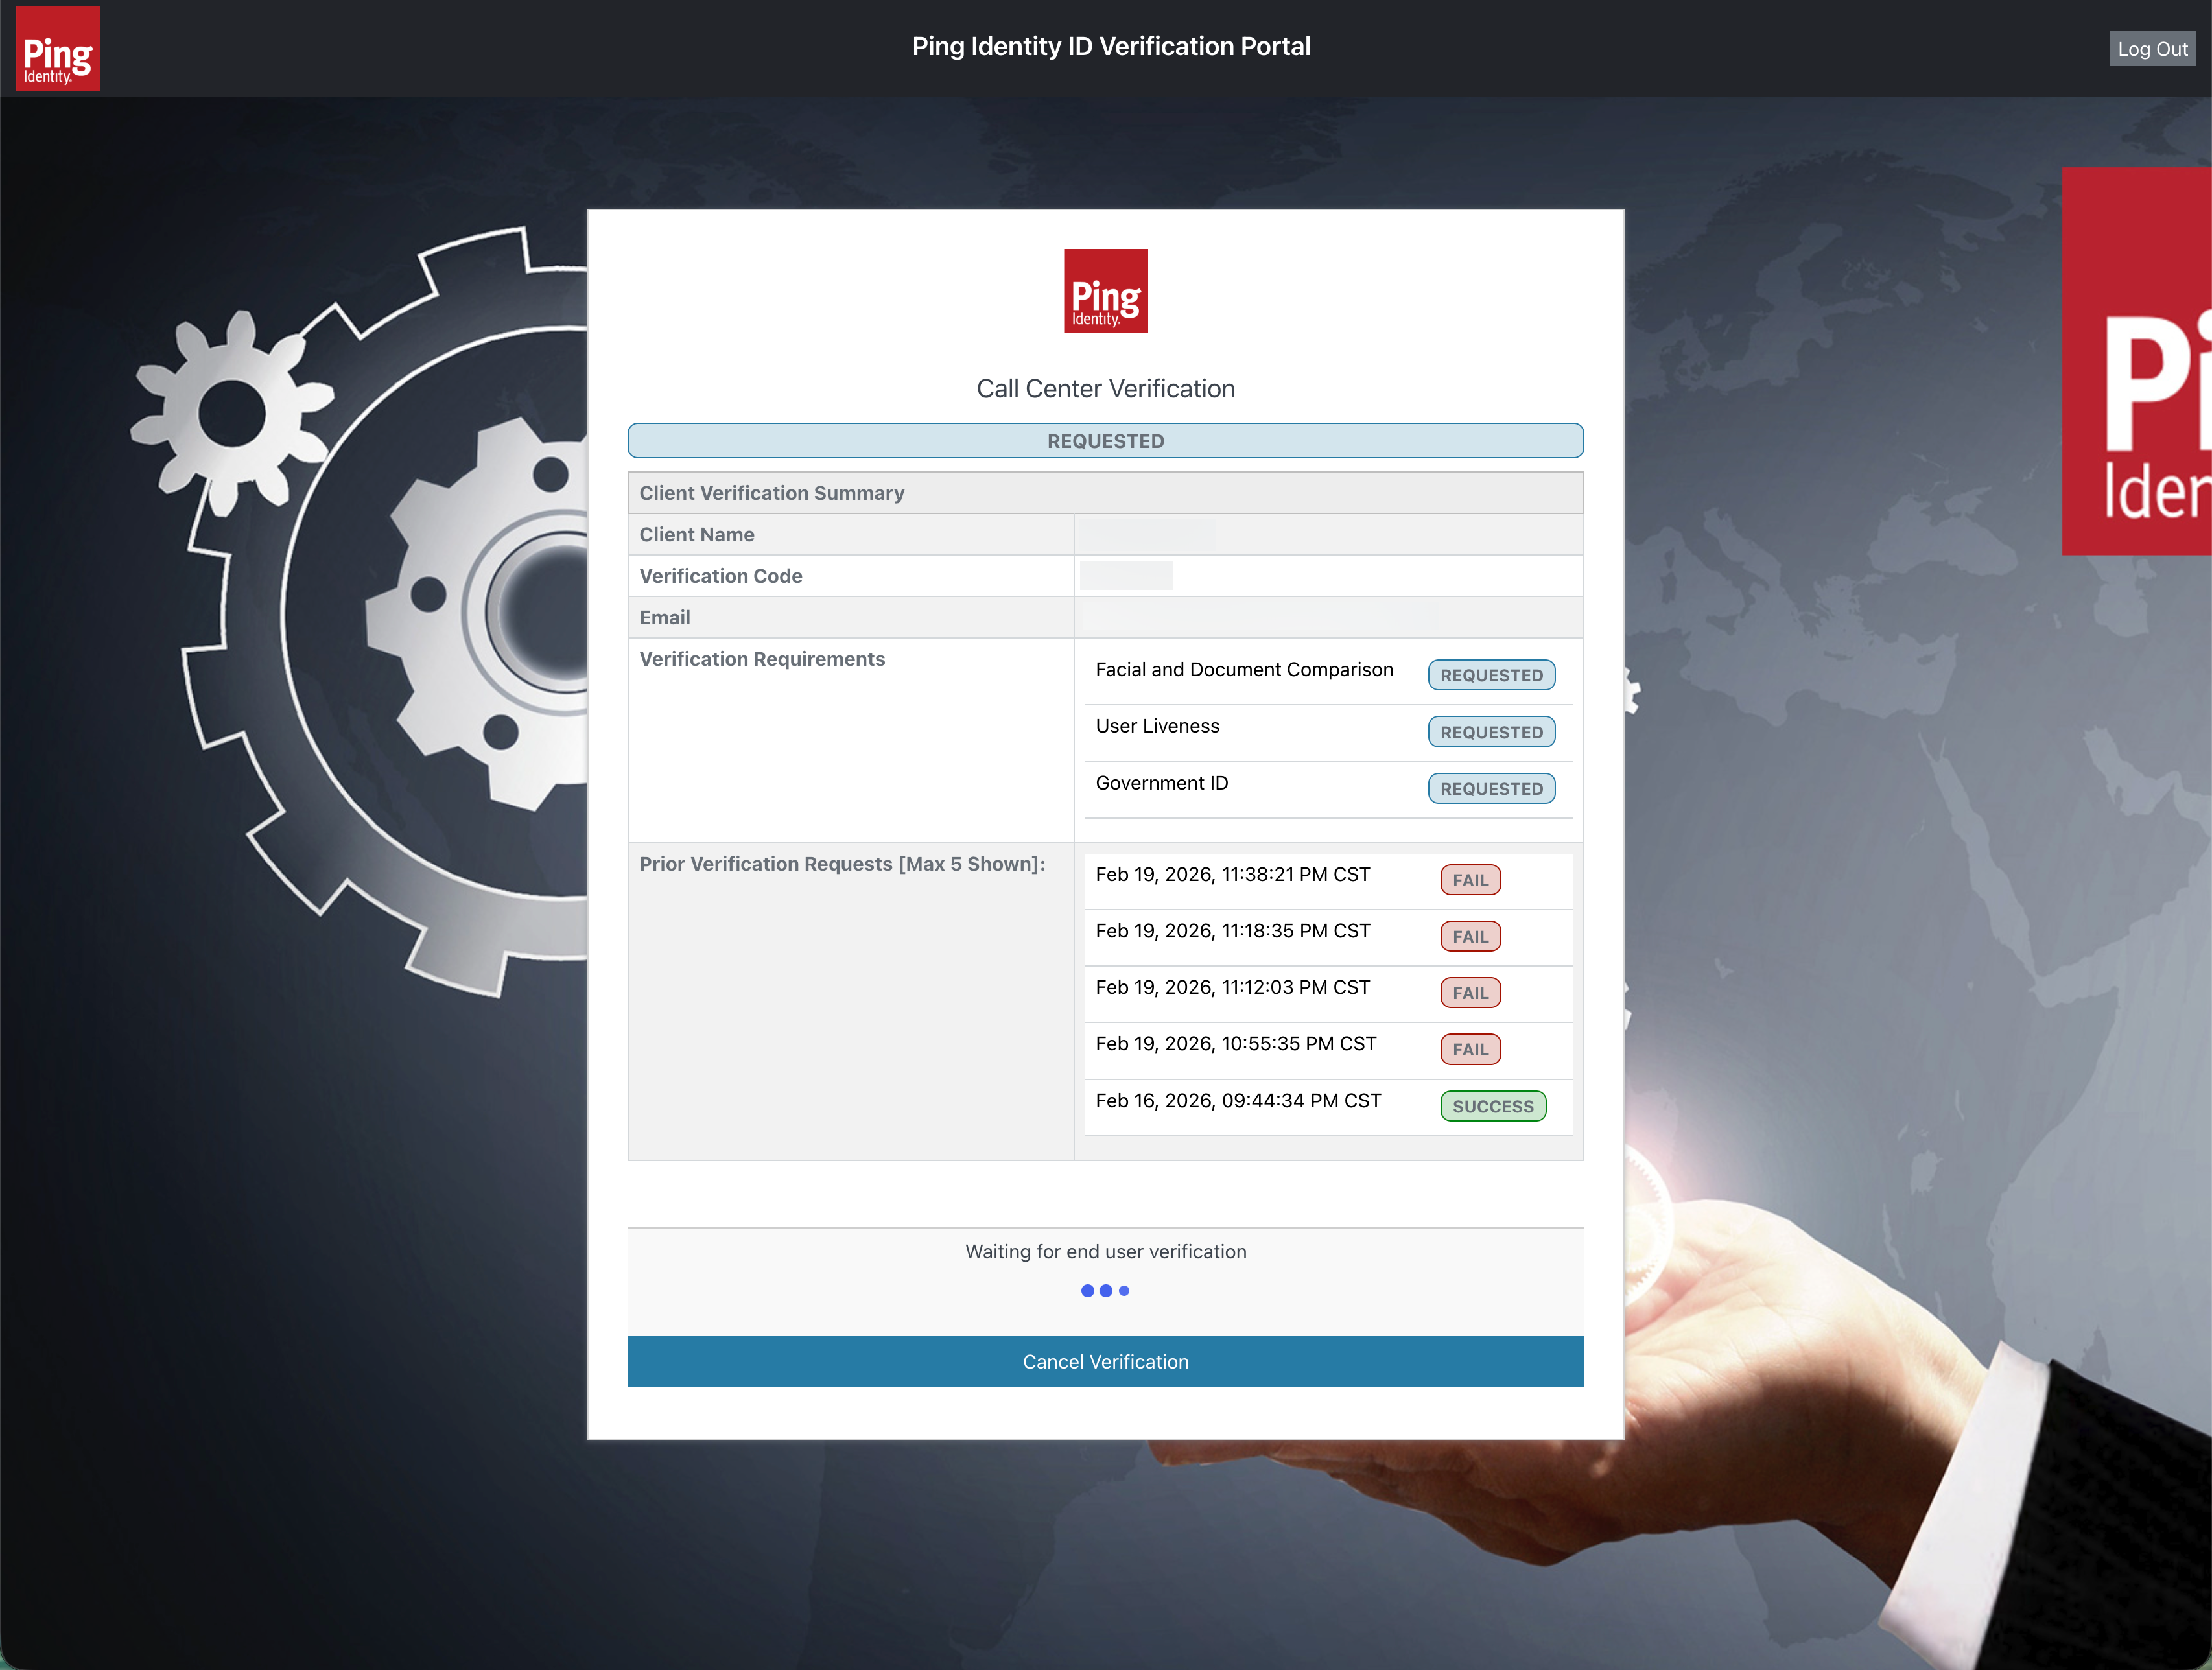2212x1670 pixels.
Task: Click the FAIL badge for the 11:18:35 PM request
Action: tap(1470, 936)
